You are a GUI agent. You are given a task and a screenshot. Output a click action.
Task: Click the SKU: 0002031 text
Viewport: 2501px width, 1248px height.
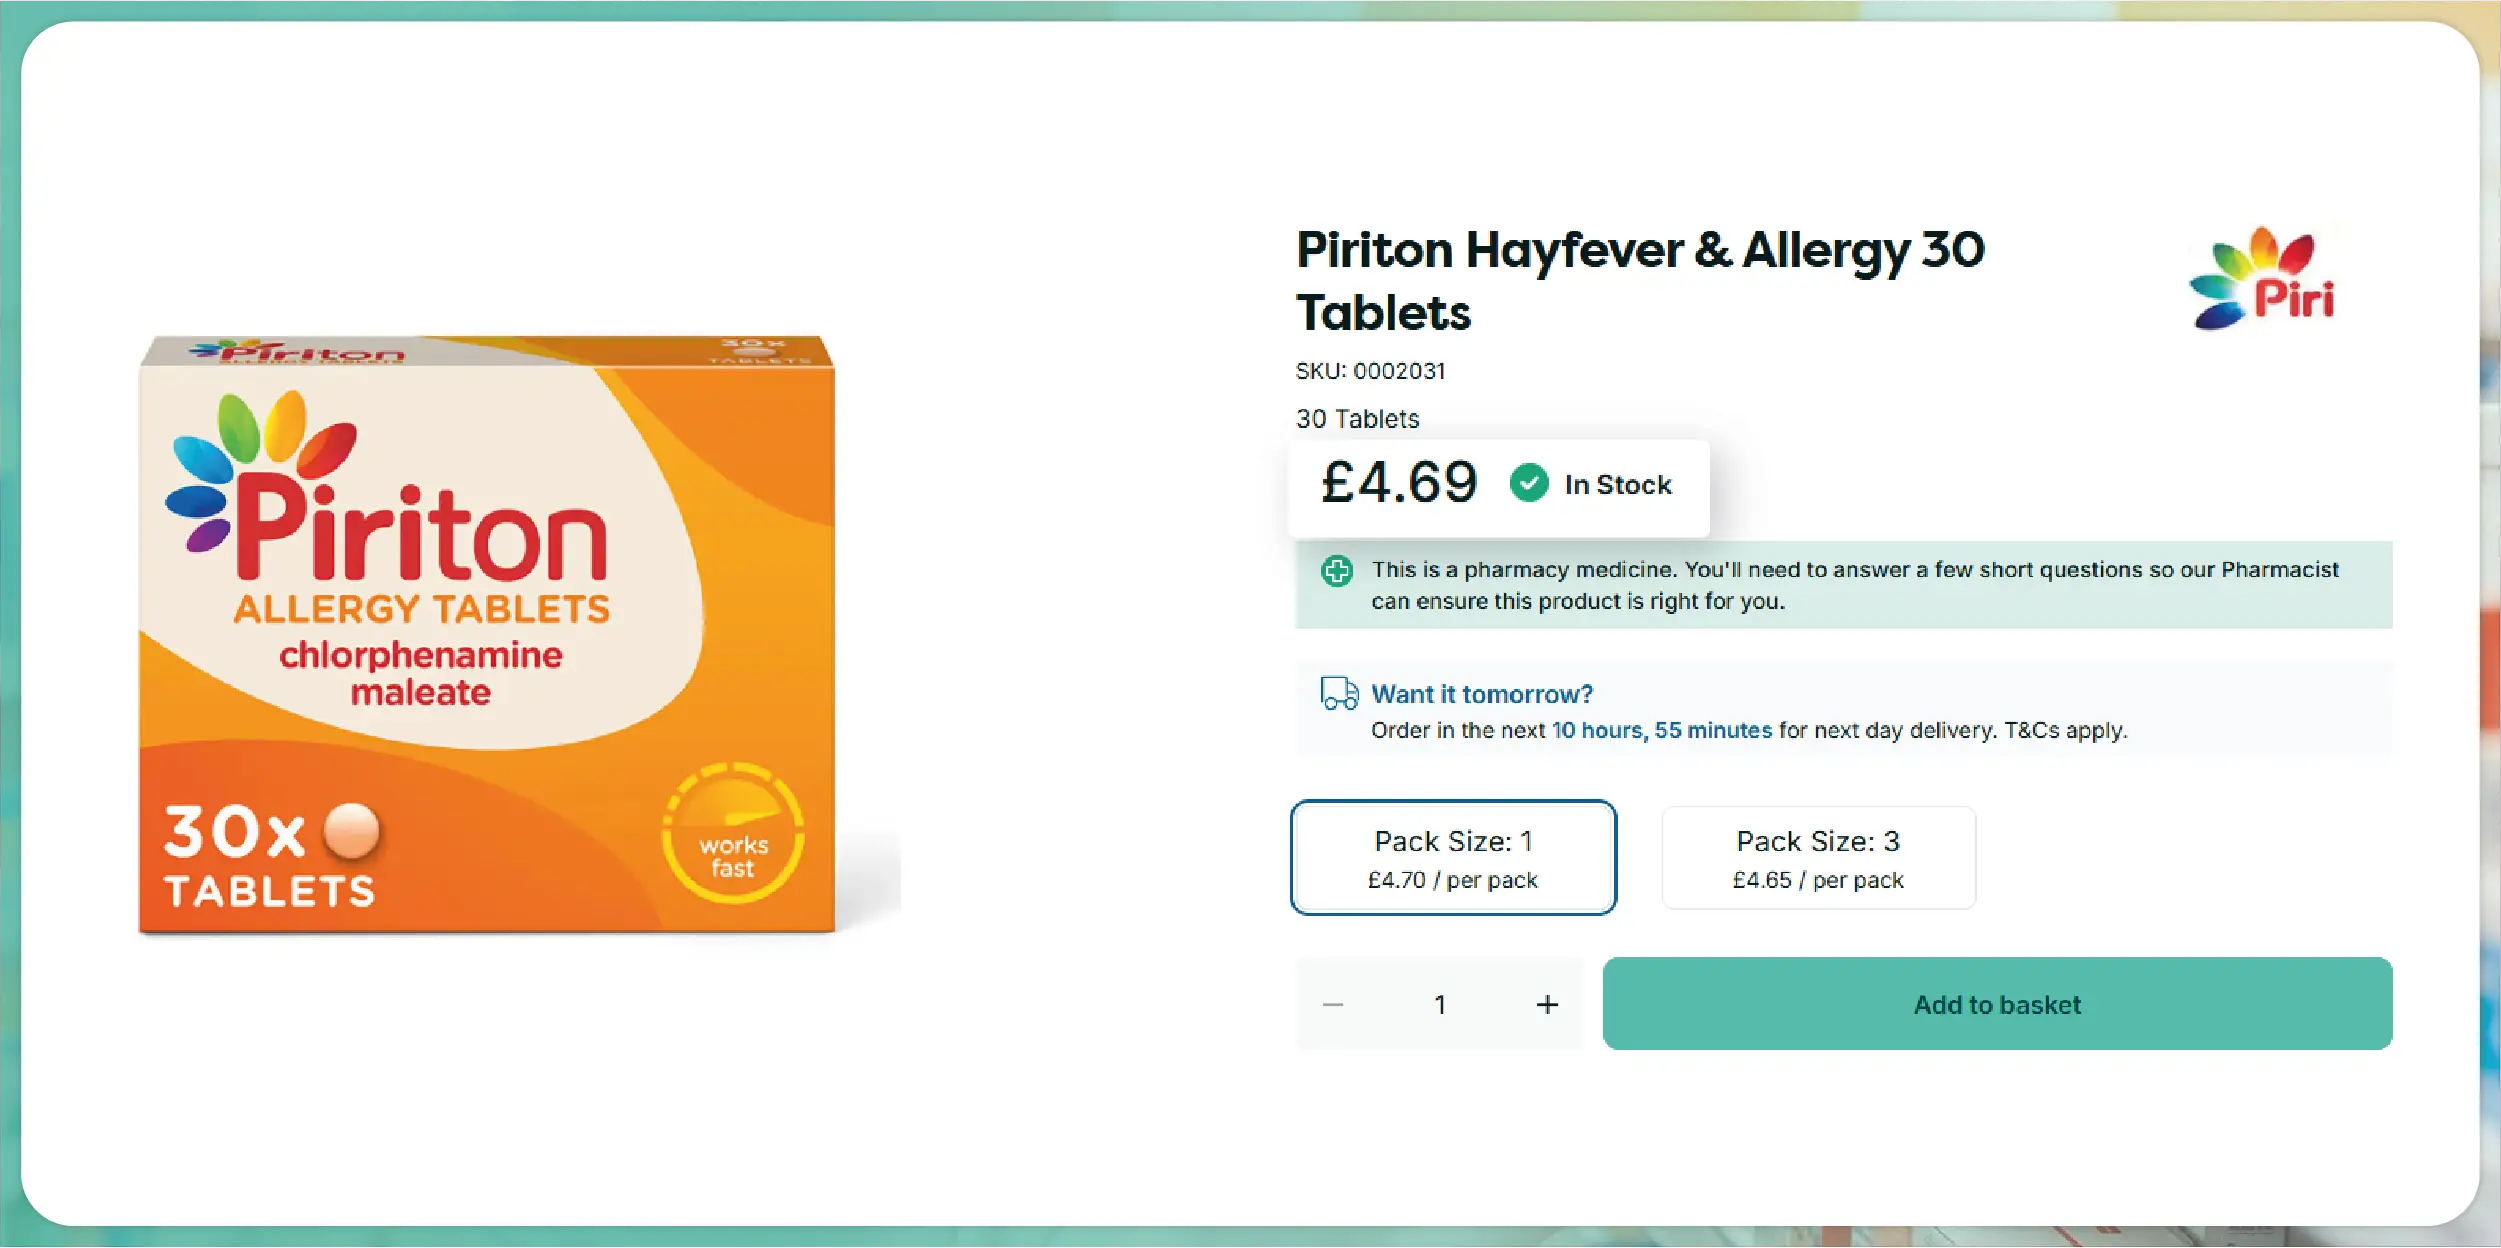pyautogui.click(x=1370, y=371)
